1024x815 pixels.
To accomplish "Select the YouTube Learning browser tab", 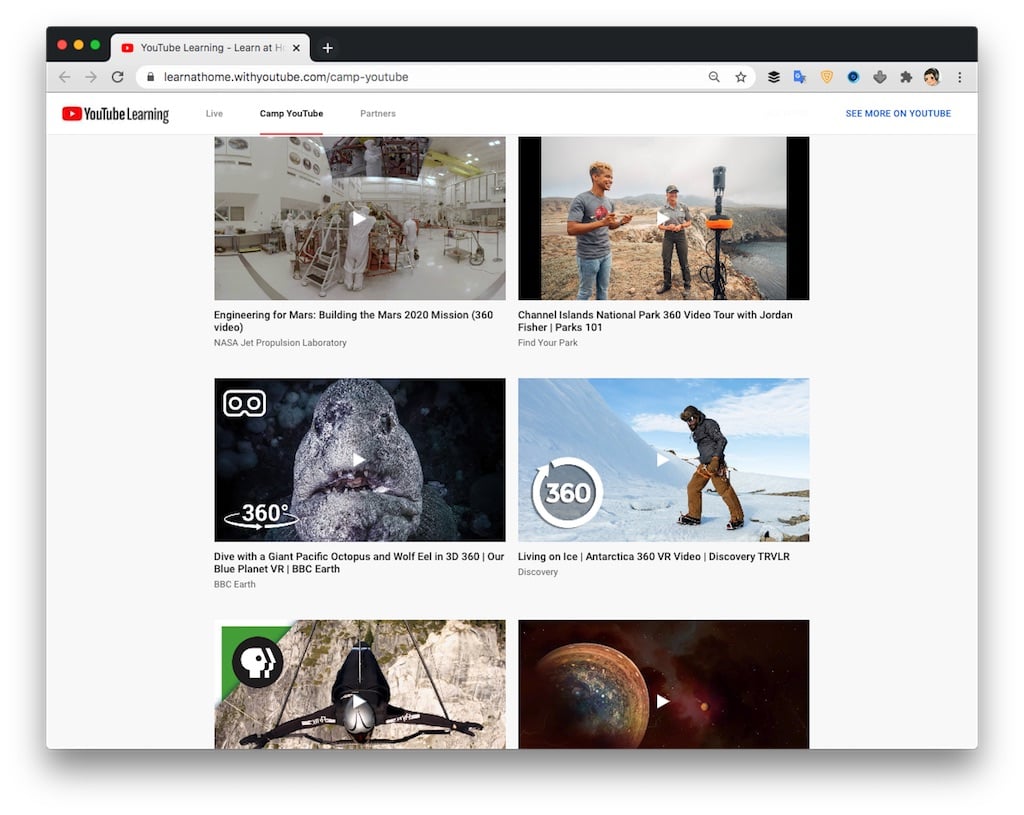I will (x=210, y=48).
